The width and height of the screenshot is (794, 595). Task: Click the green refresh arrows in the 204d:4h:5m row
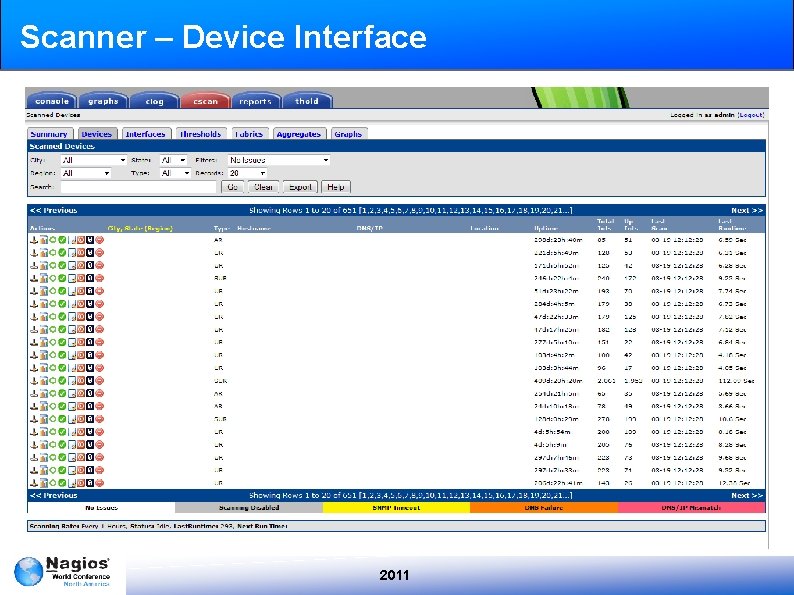click(53, 304)
